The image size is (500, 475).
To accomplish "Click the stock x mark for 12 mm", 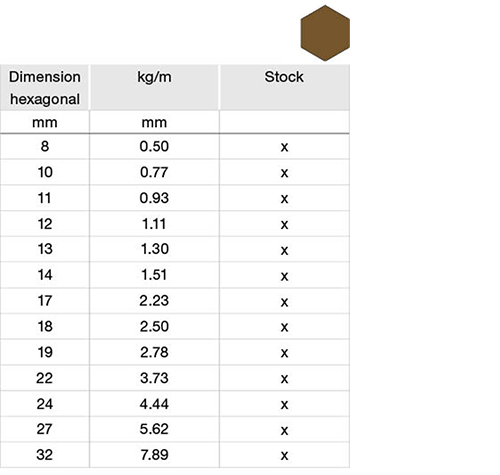I will click(284, 225).
